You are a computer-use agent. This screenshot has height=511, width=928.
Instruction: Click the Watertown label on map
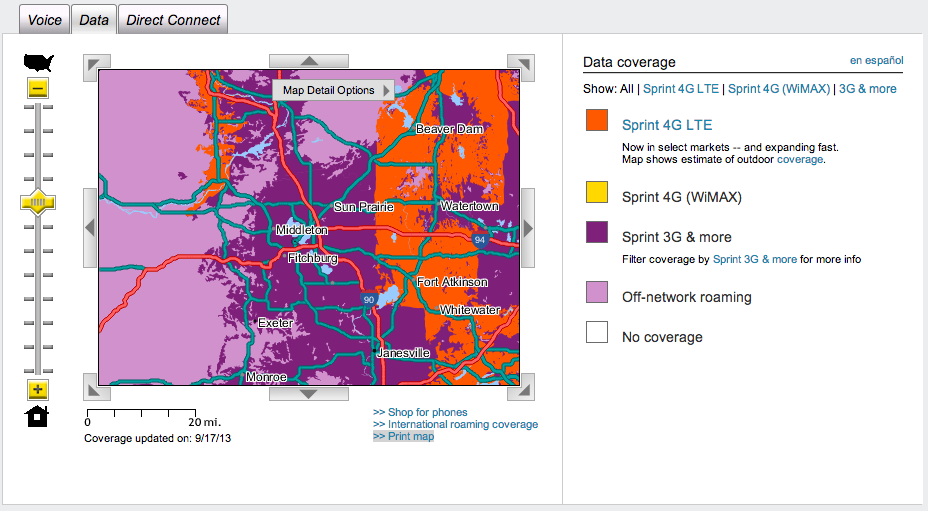pos(470,206)
